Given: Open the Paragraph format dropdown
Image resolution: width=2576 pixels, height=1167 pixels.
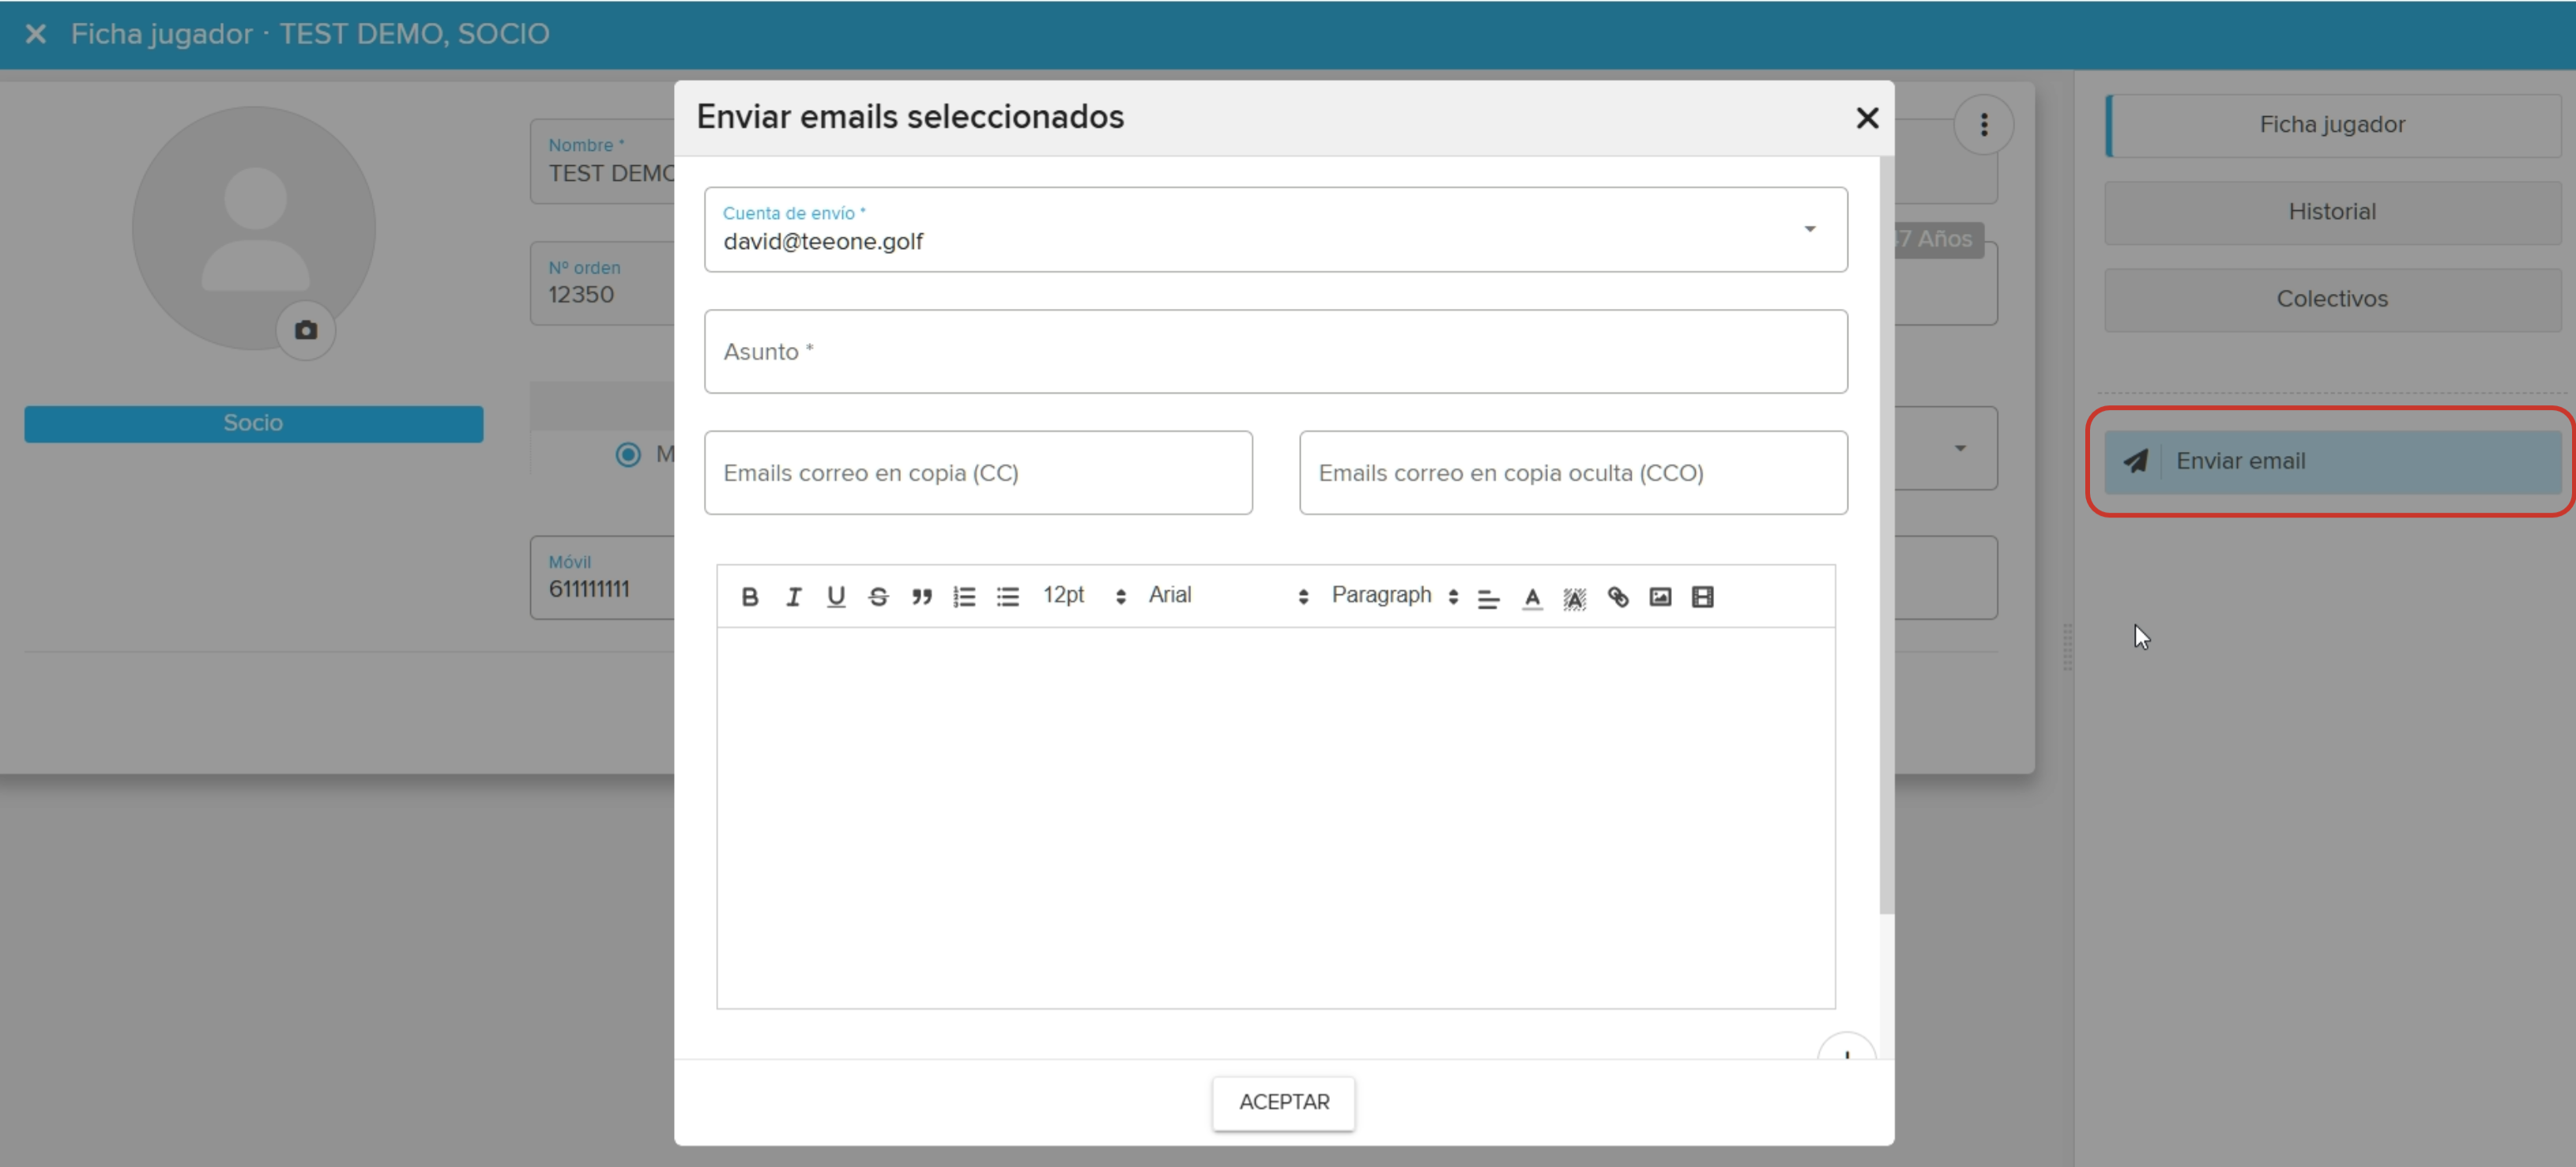Looking at the screenshot, I should click(1394, 596).
